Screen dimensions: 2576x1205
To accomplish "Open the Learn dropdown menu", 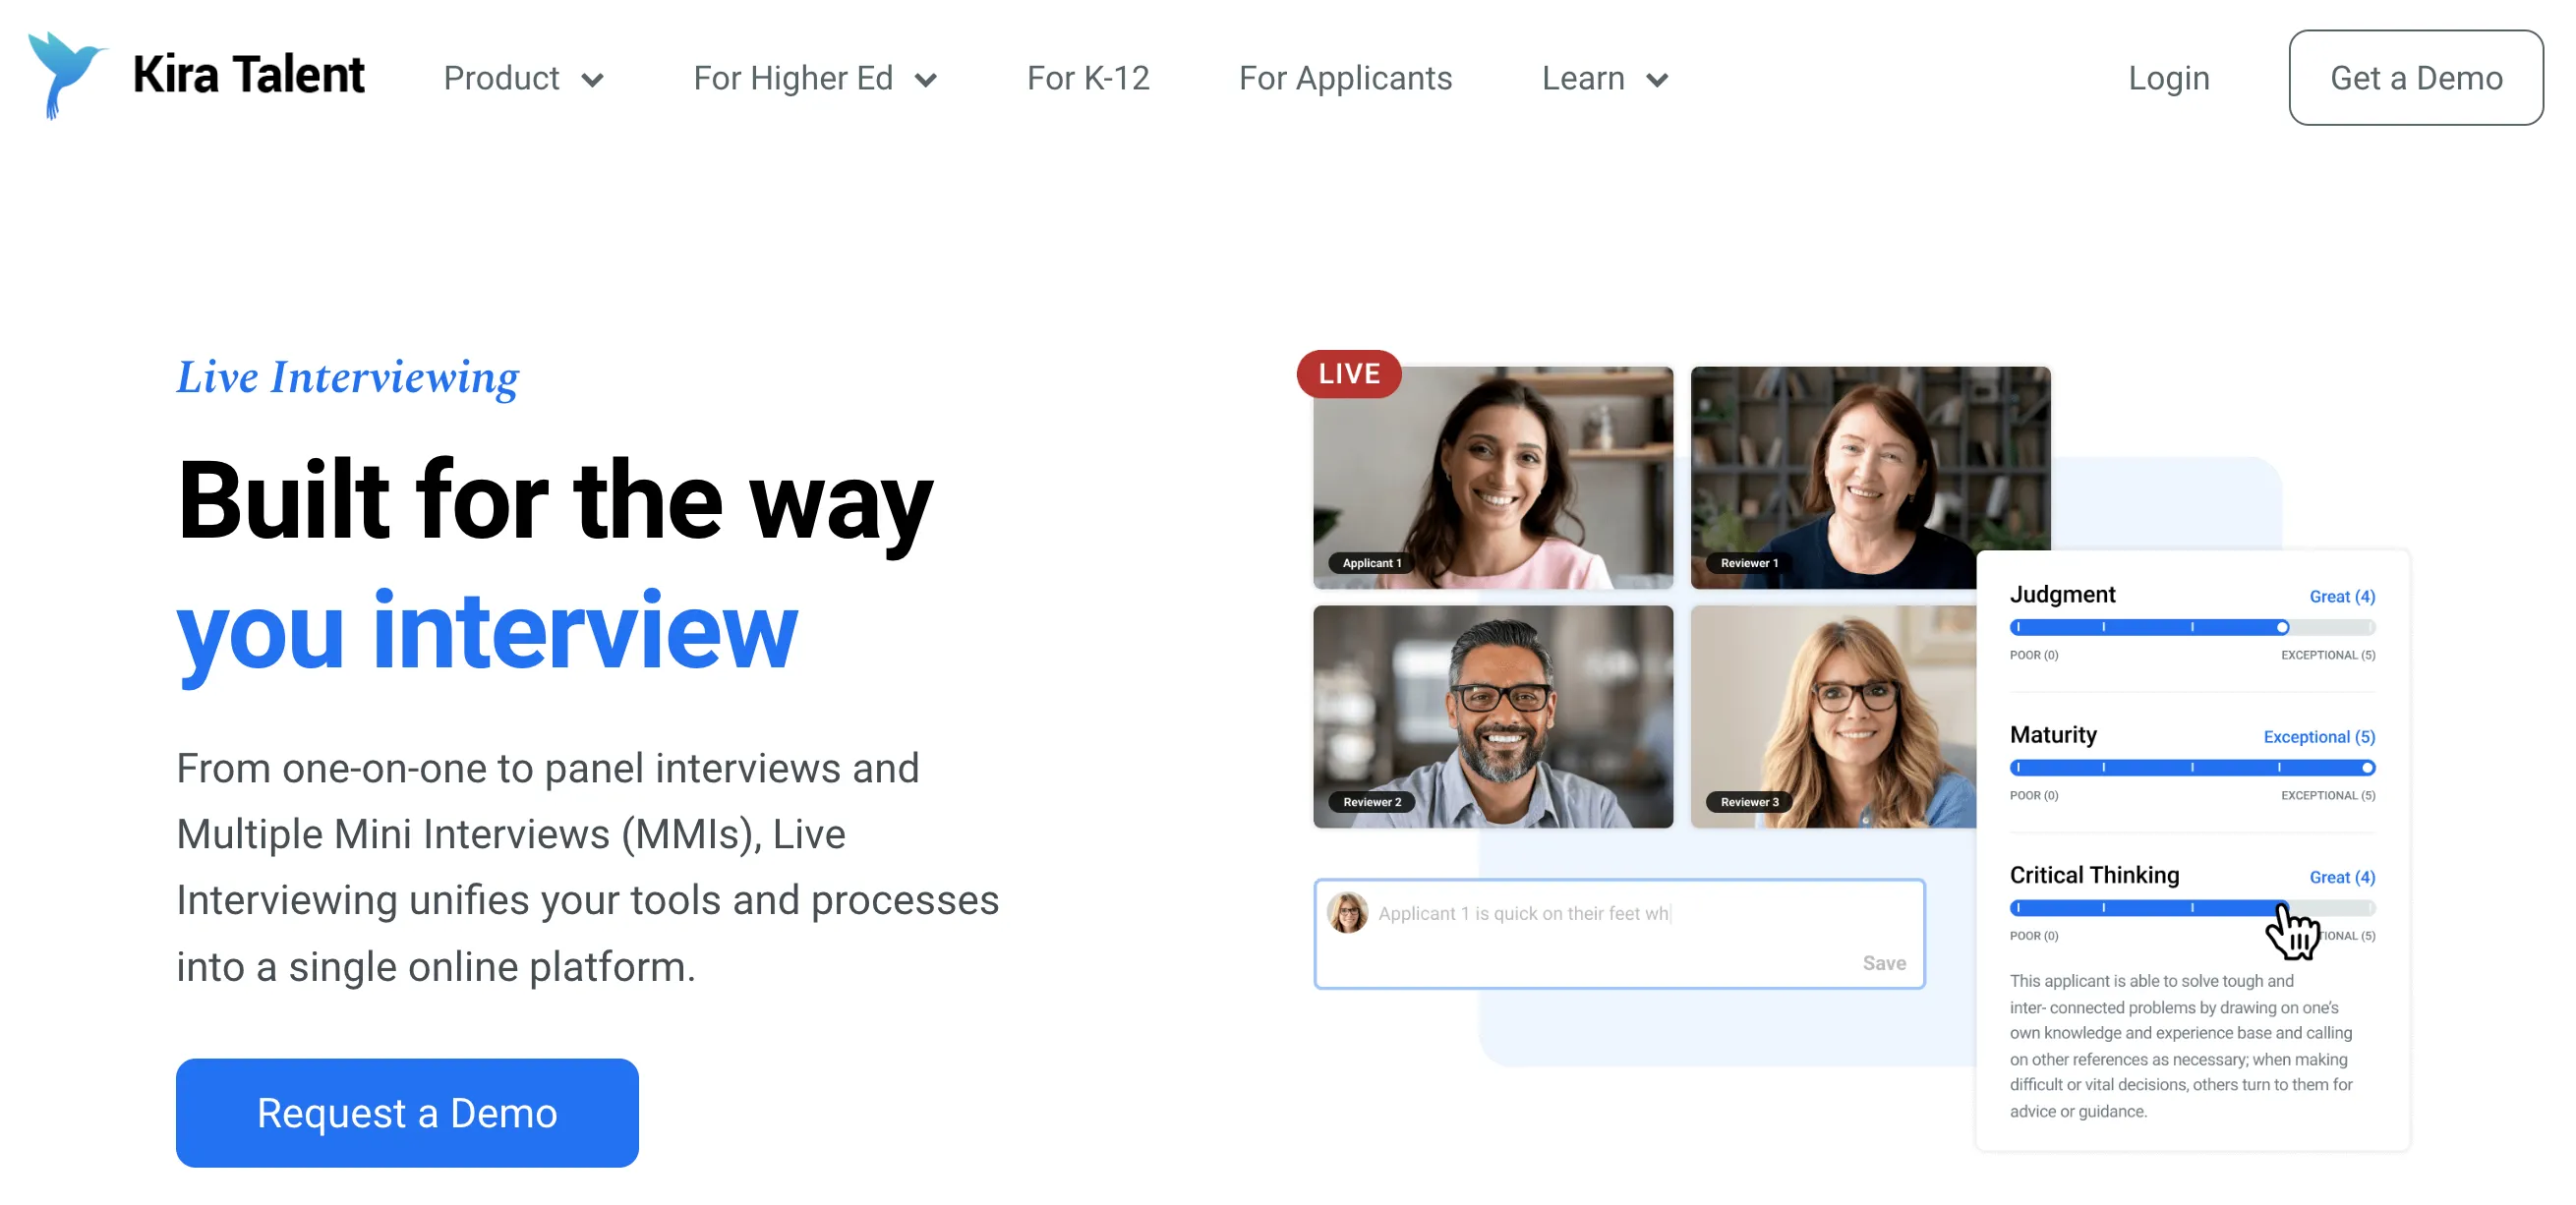I will click(x=1605, y=78).
